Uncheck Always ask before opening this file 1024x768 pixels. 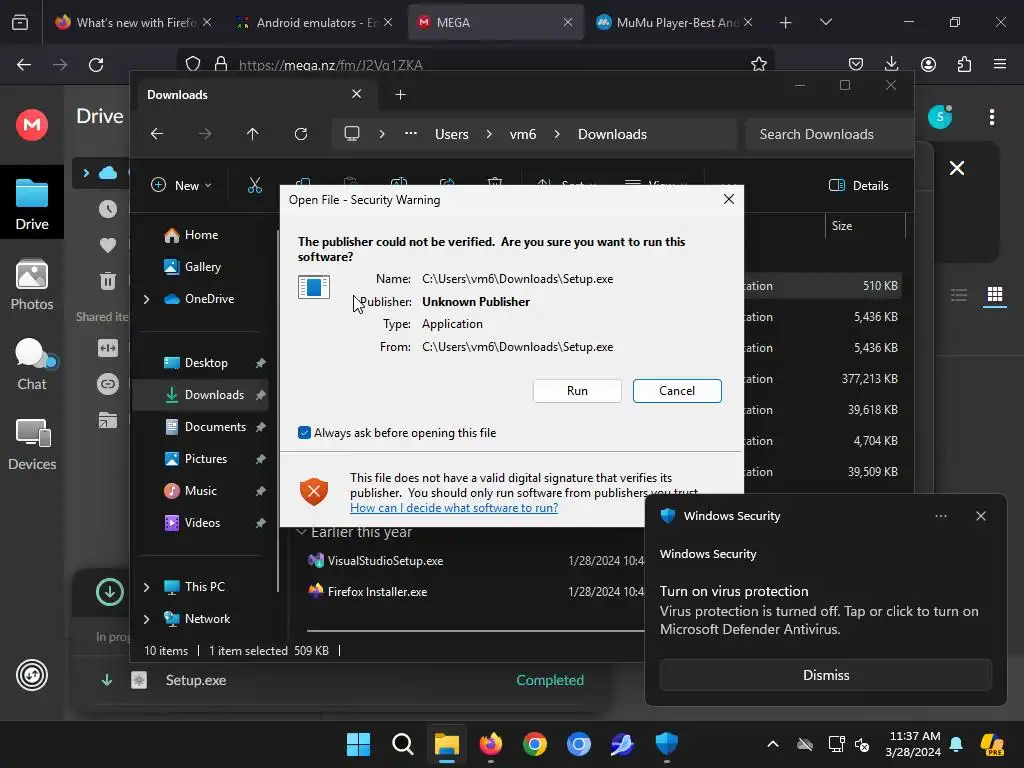(x=304, y=432)
